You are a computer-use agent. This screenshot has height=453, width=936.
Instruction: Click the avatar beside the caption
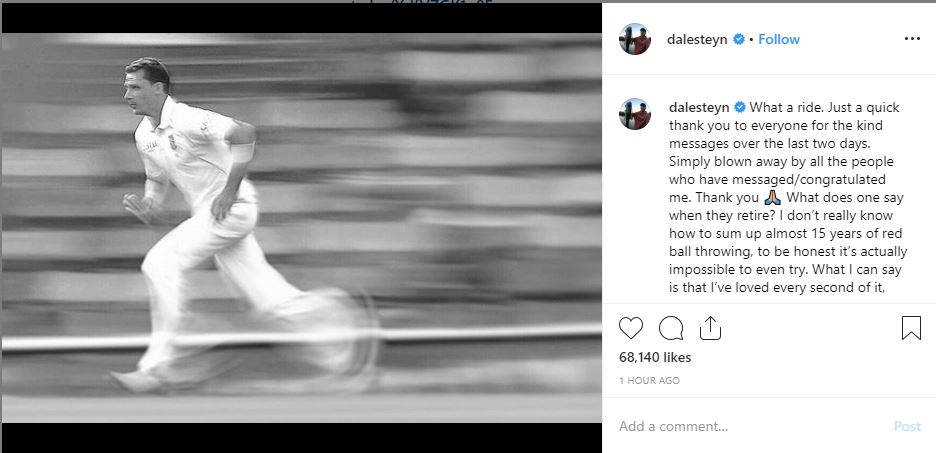click(635, 114)
